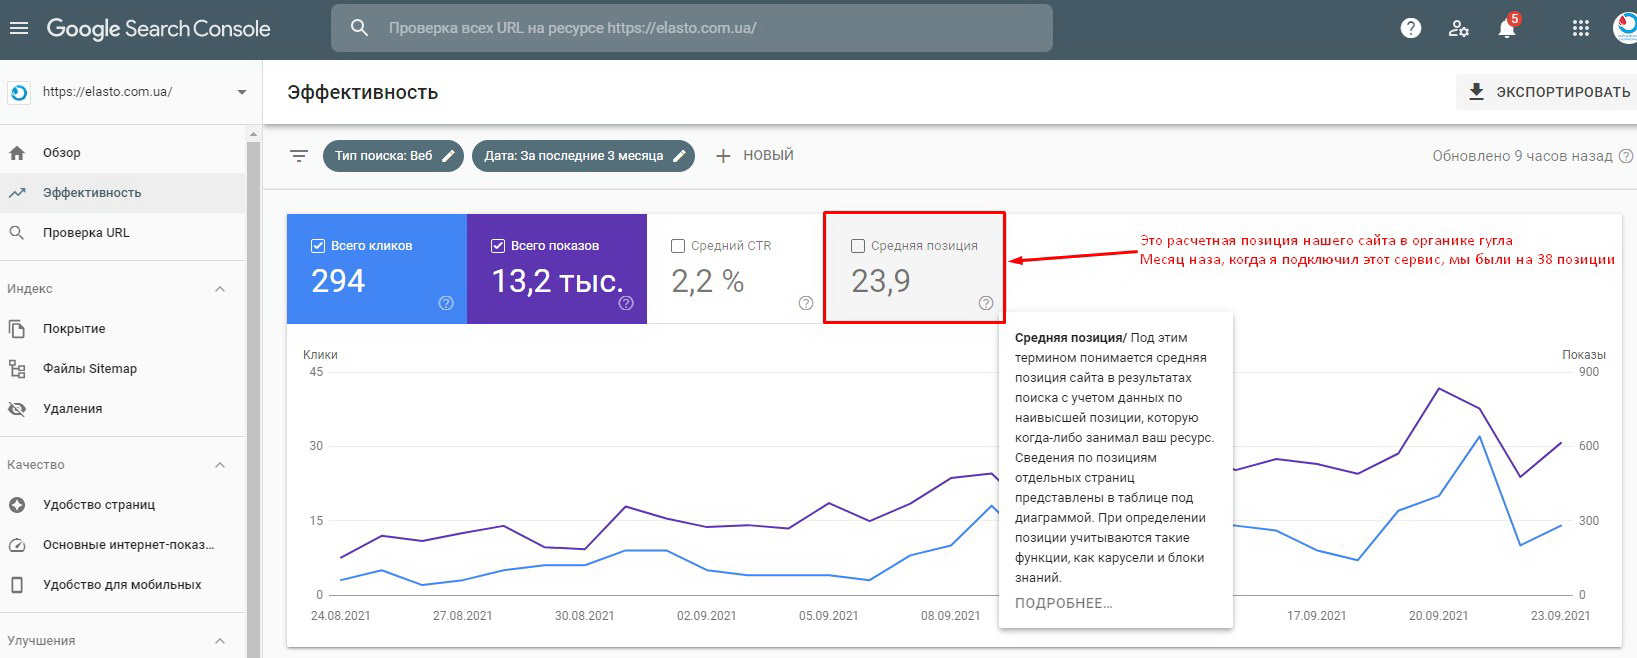Viewport: 1637px width, 658px height.
Task: Click help icon next to 'Обновлено 9 часов назад'
Action: click(x=1626, y=156)
